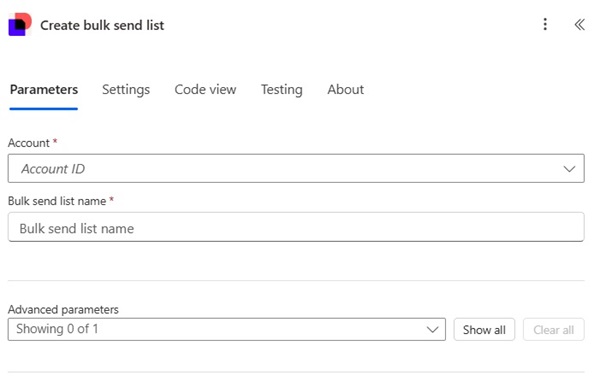Click the Create bulk send list title
Screen dimensions: 600x381
102,25
